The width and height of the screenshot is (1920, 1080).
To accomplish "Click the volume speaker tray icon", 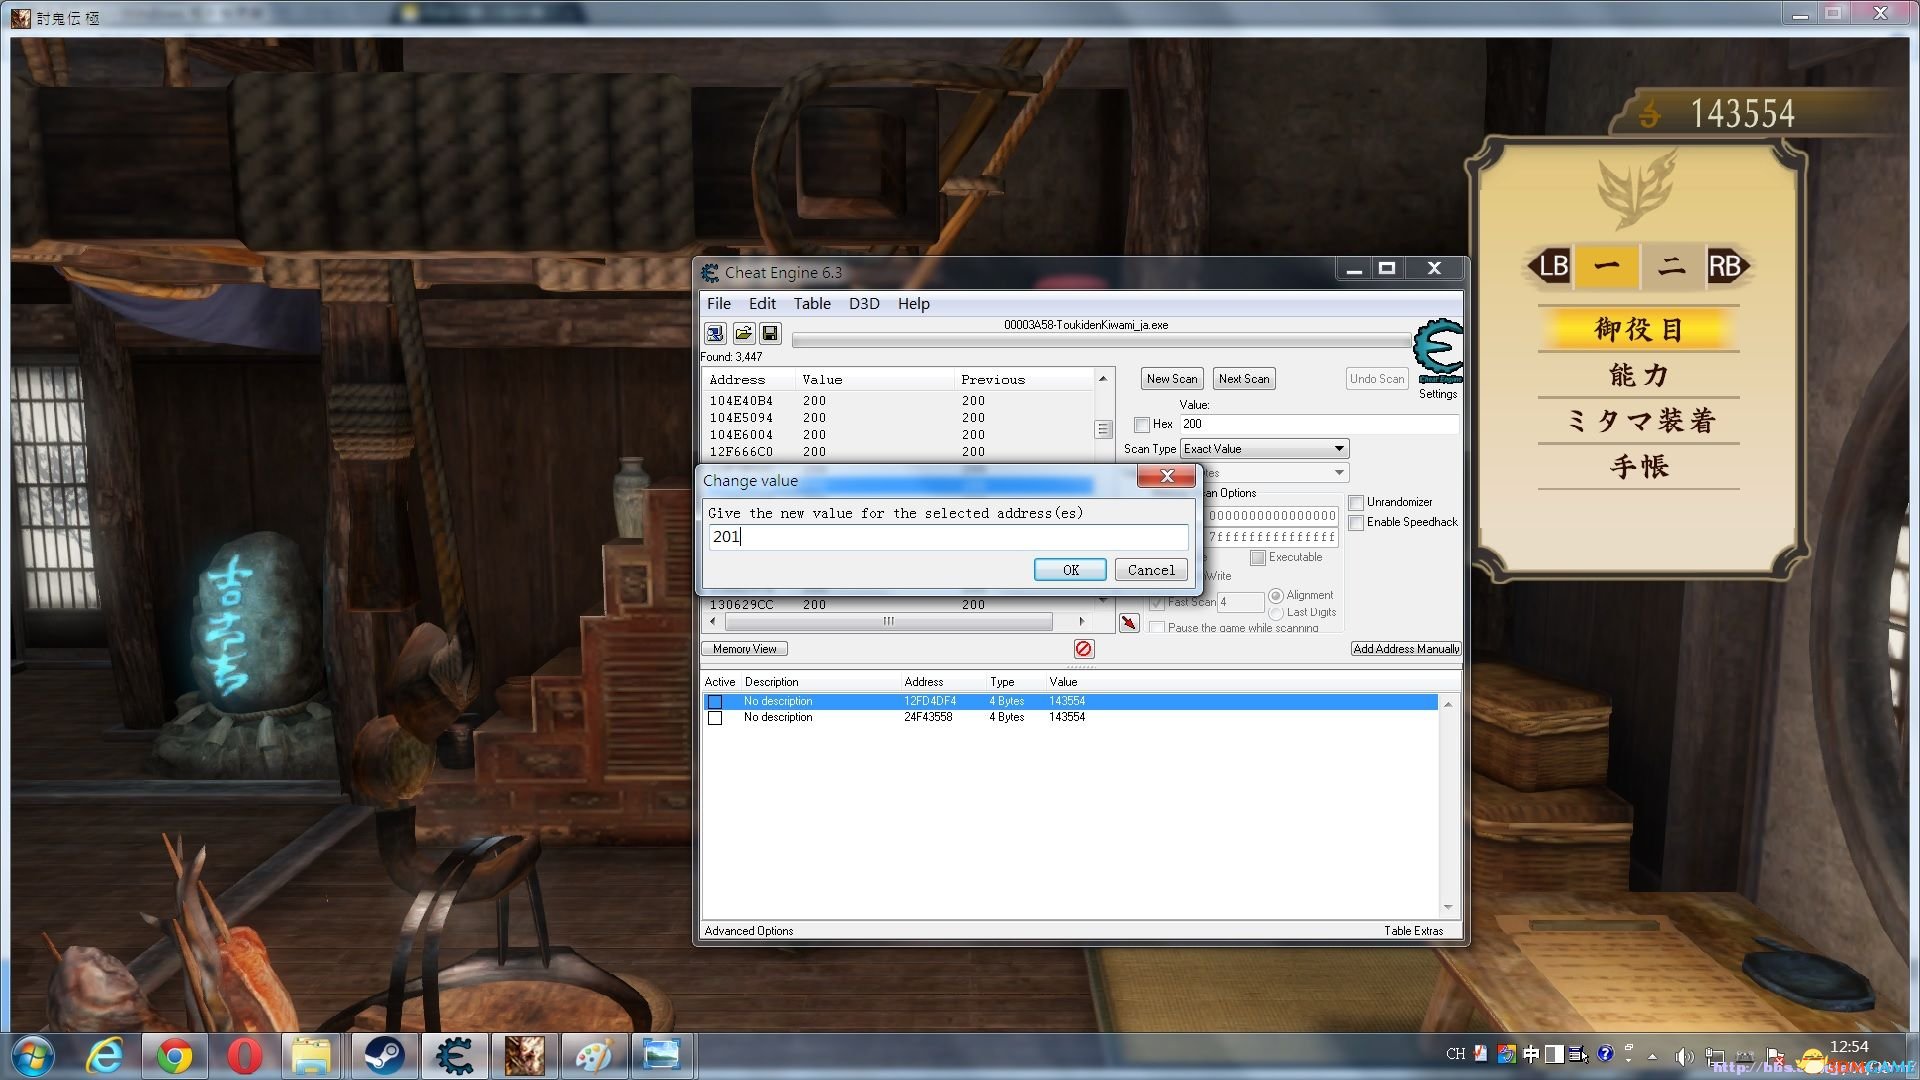I will 1684,1056.
